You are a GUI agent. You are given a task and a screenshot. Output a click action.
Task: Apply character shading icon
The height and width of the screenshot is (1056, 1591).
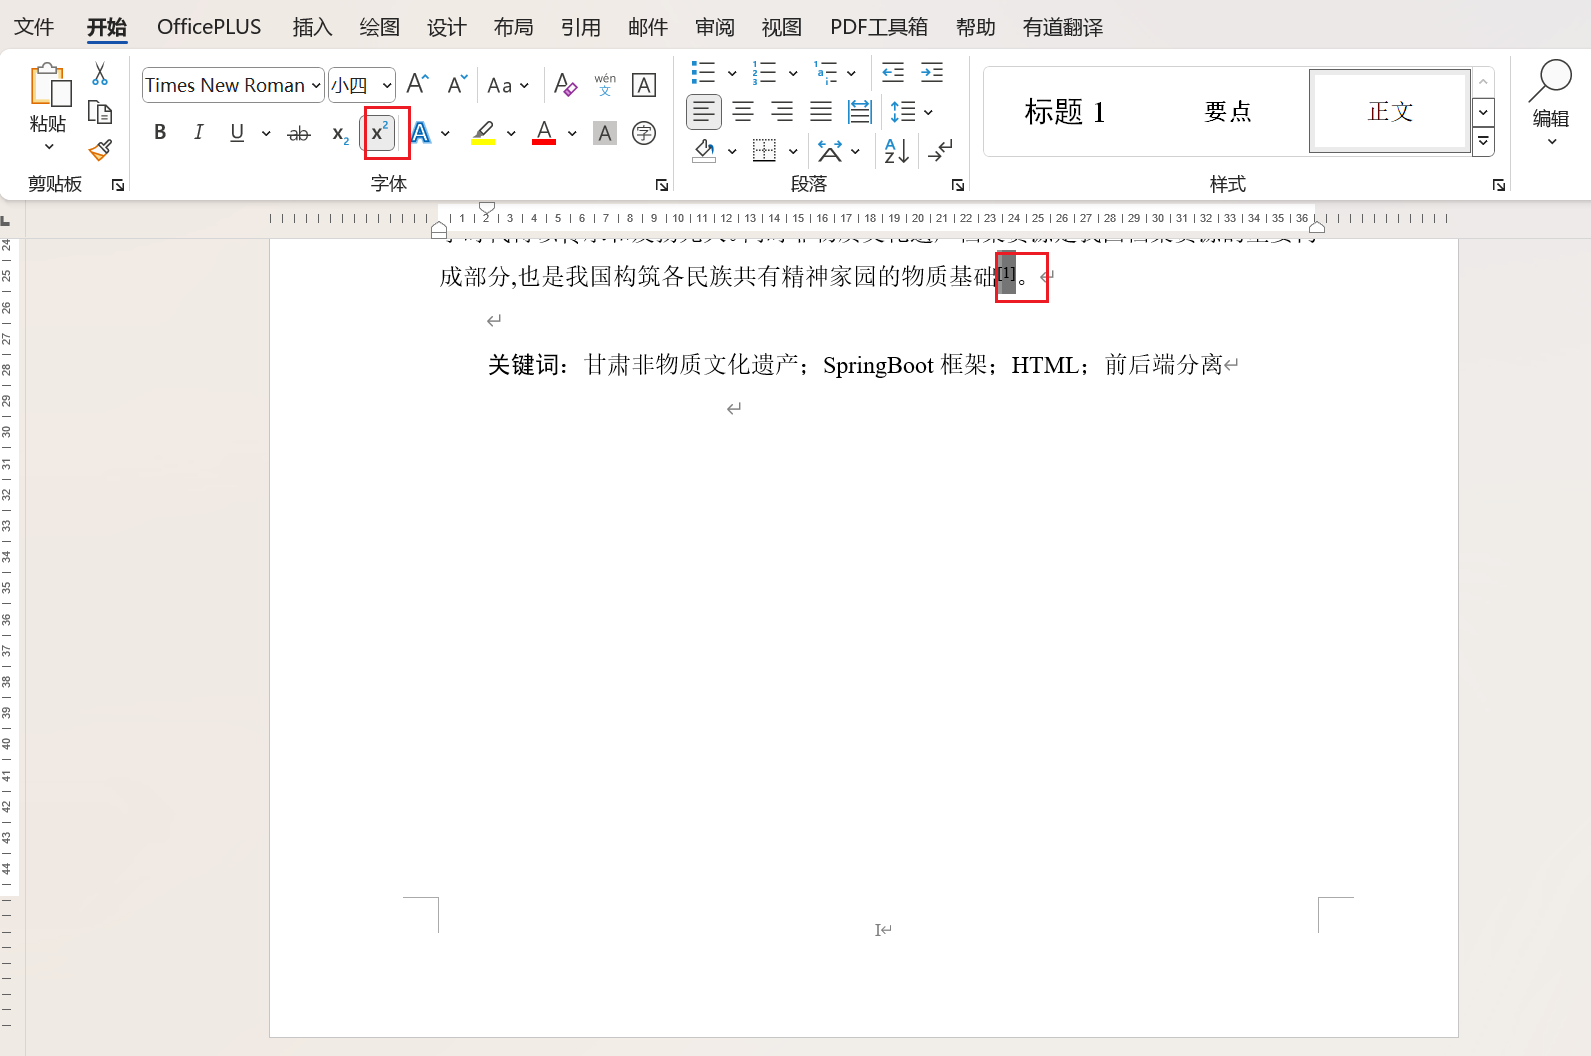605,133
